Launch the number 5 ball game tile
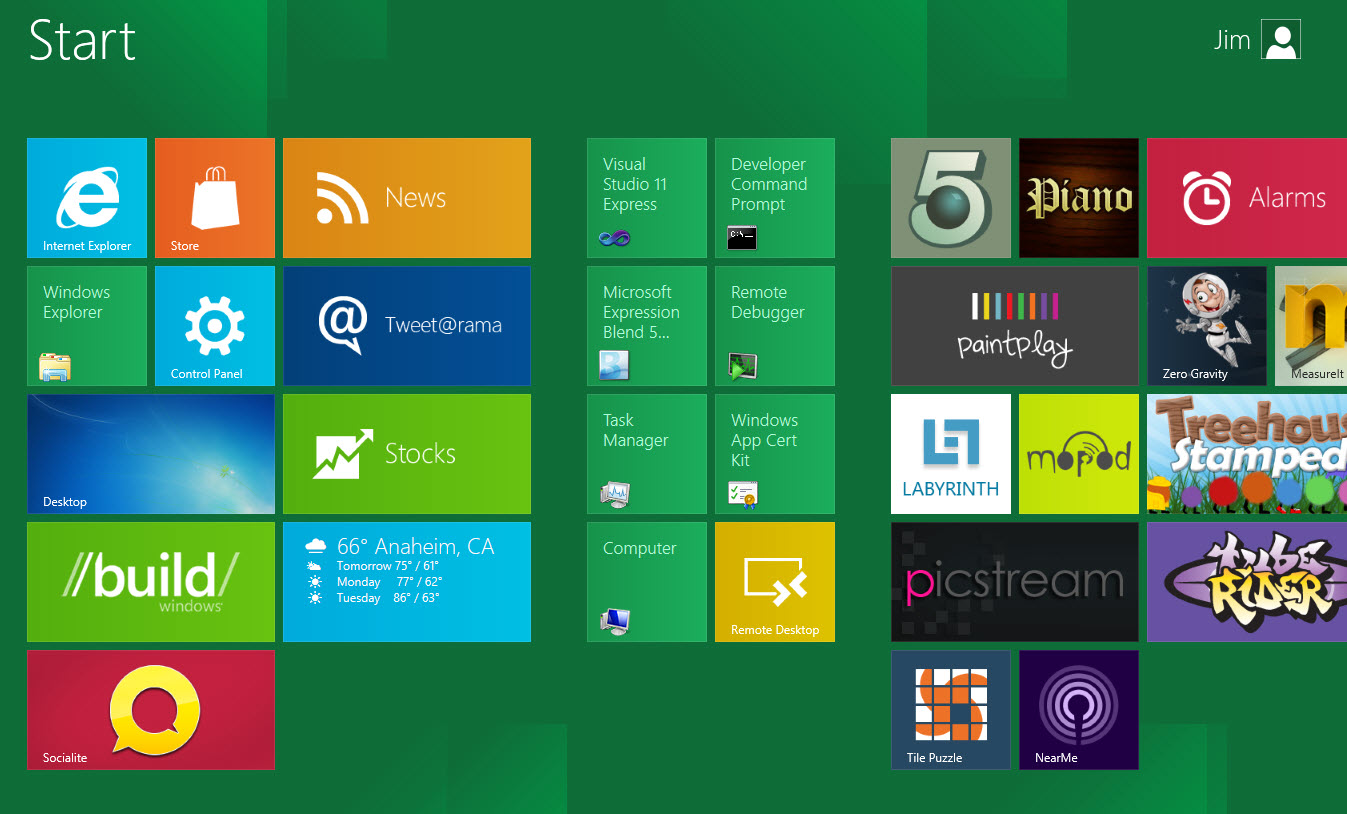The height and width of the screenshot is (814, 1347). 951,198
